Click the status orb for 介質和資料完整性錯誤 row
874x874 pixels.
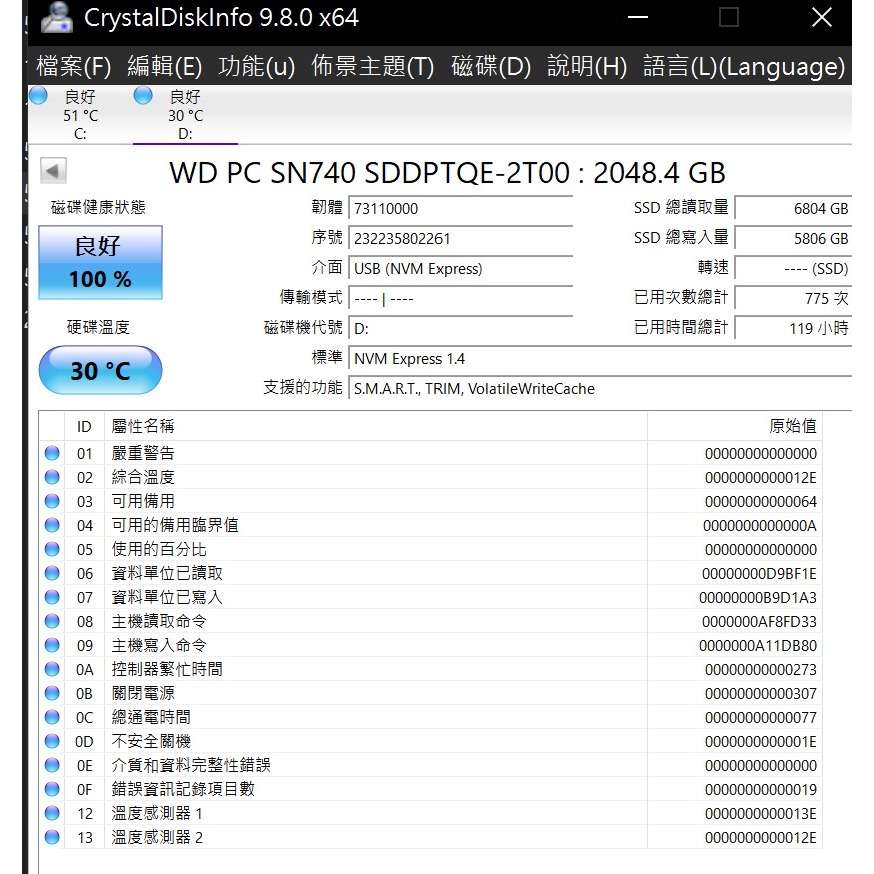pos(52,765)
